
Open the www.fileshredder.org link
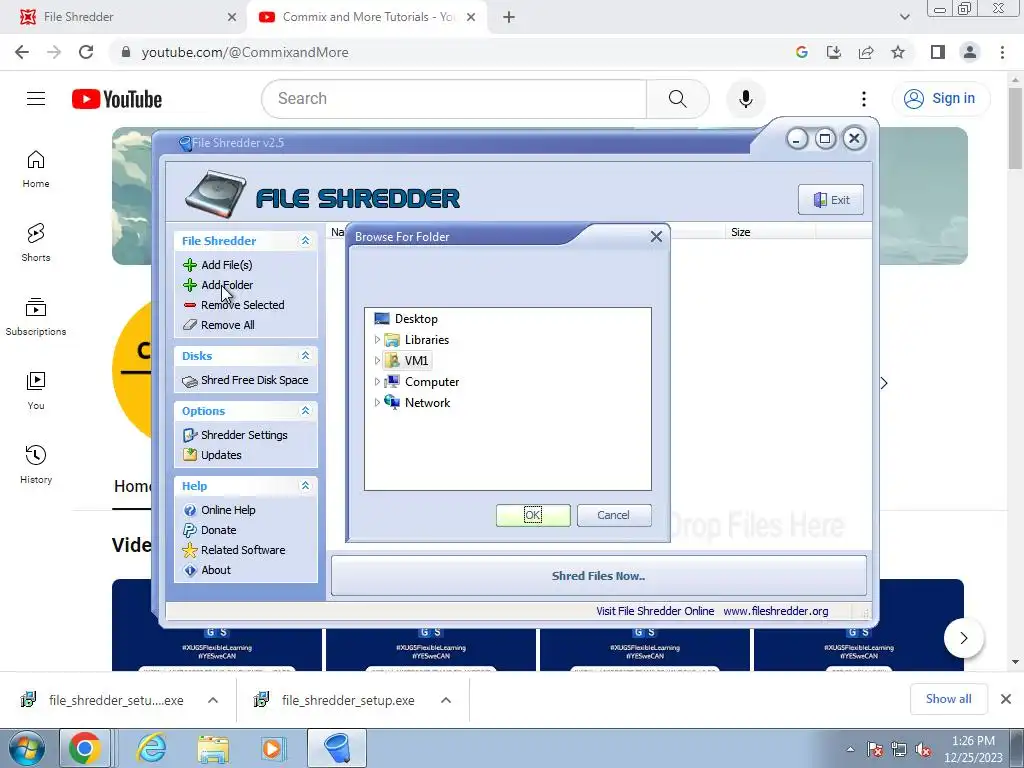coord(776,611)
